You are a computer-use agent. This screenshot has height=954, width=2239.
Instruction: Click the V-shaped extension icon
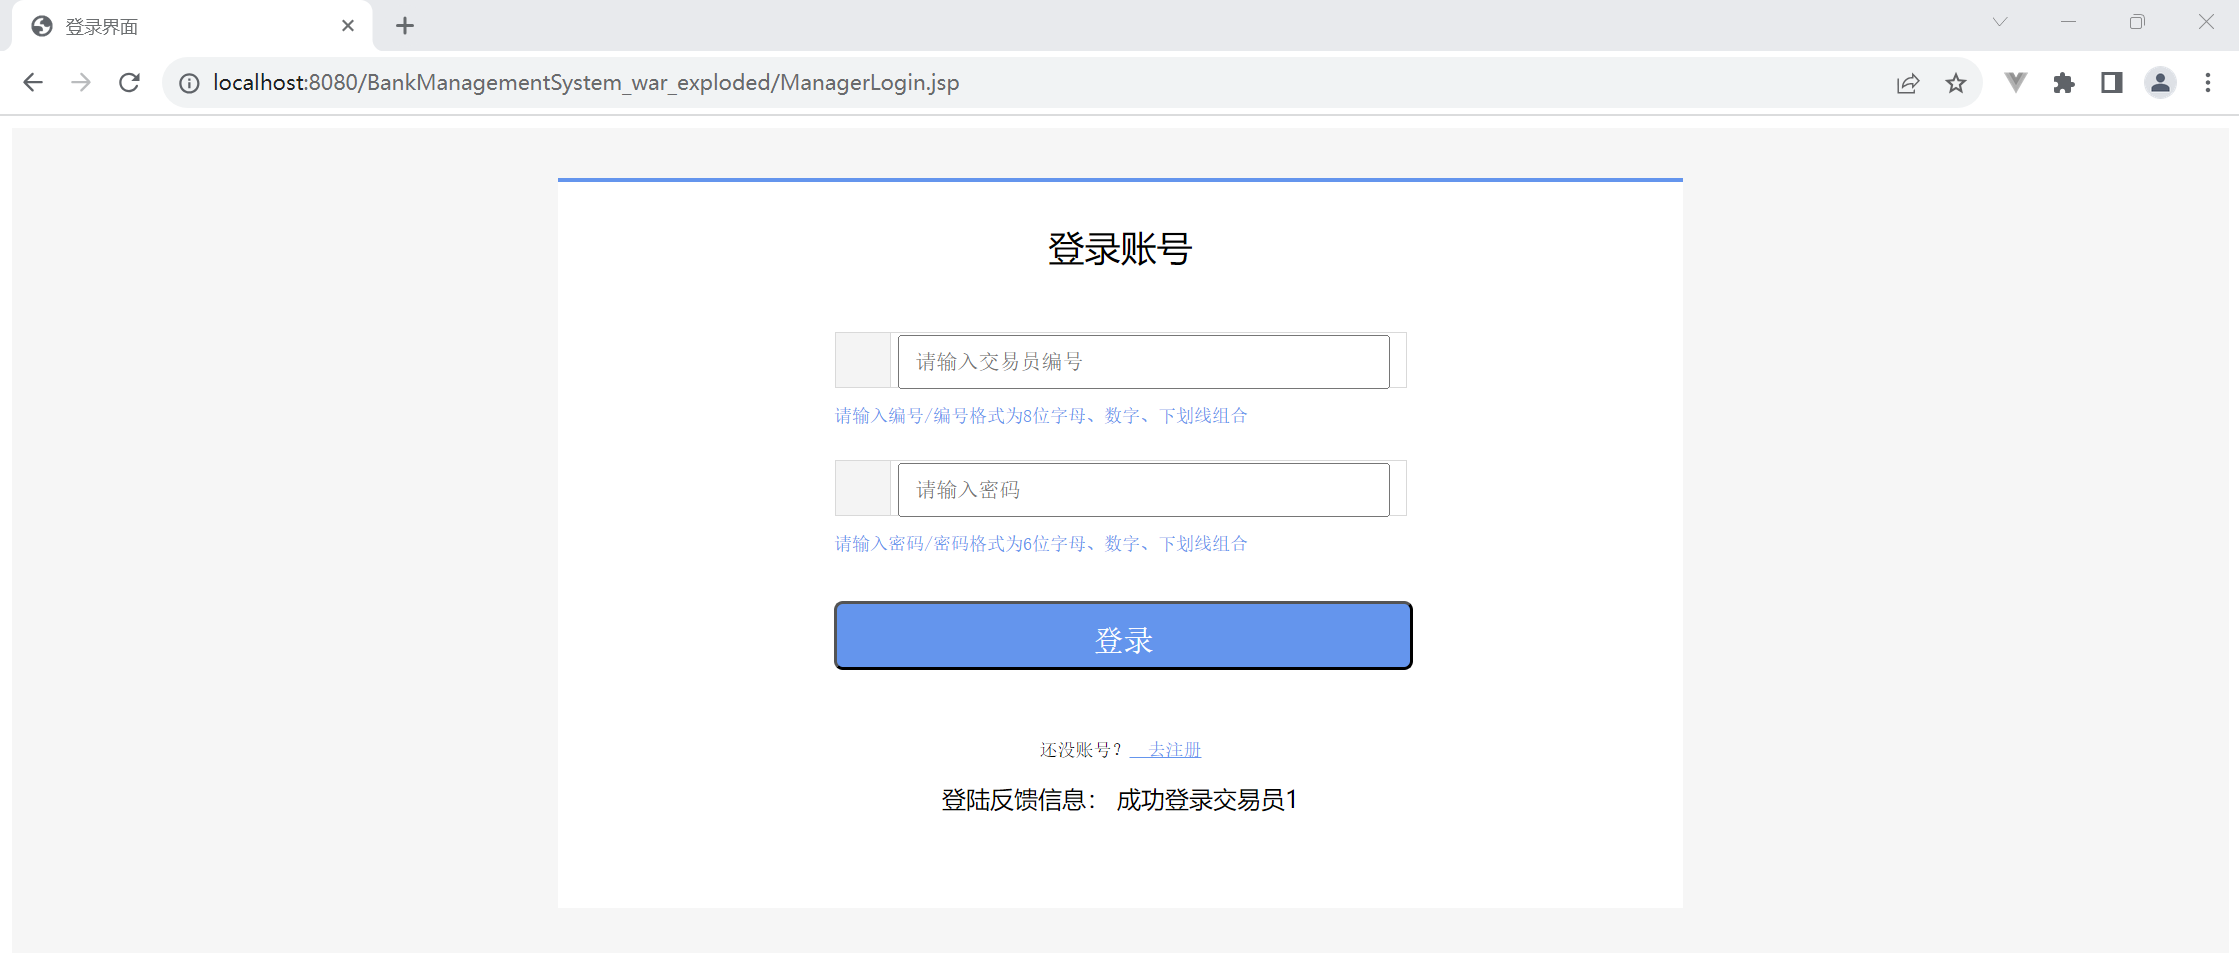2015,83
